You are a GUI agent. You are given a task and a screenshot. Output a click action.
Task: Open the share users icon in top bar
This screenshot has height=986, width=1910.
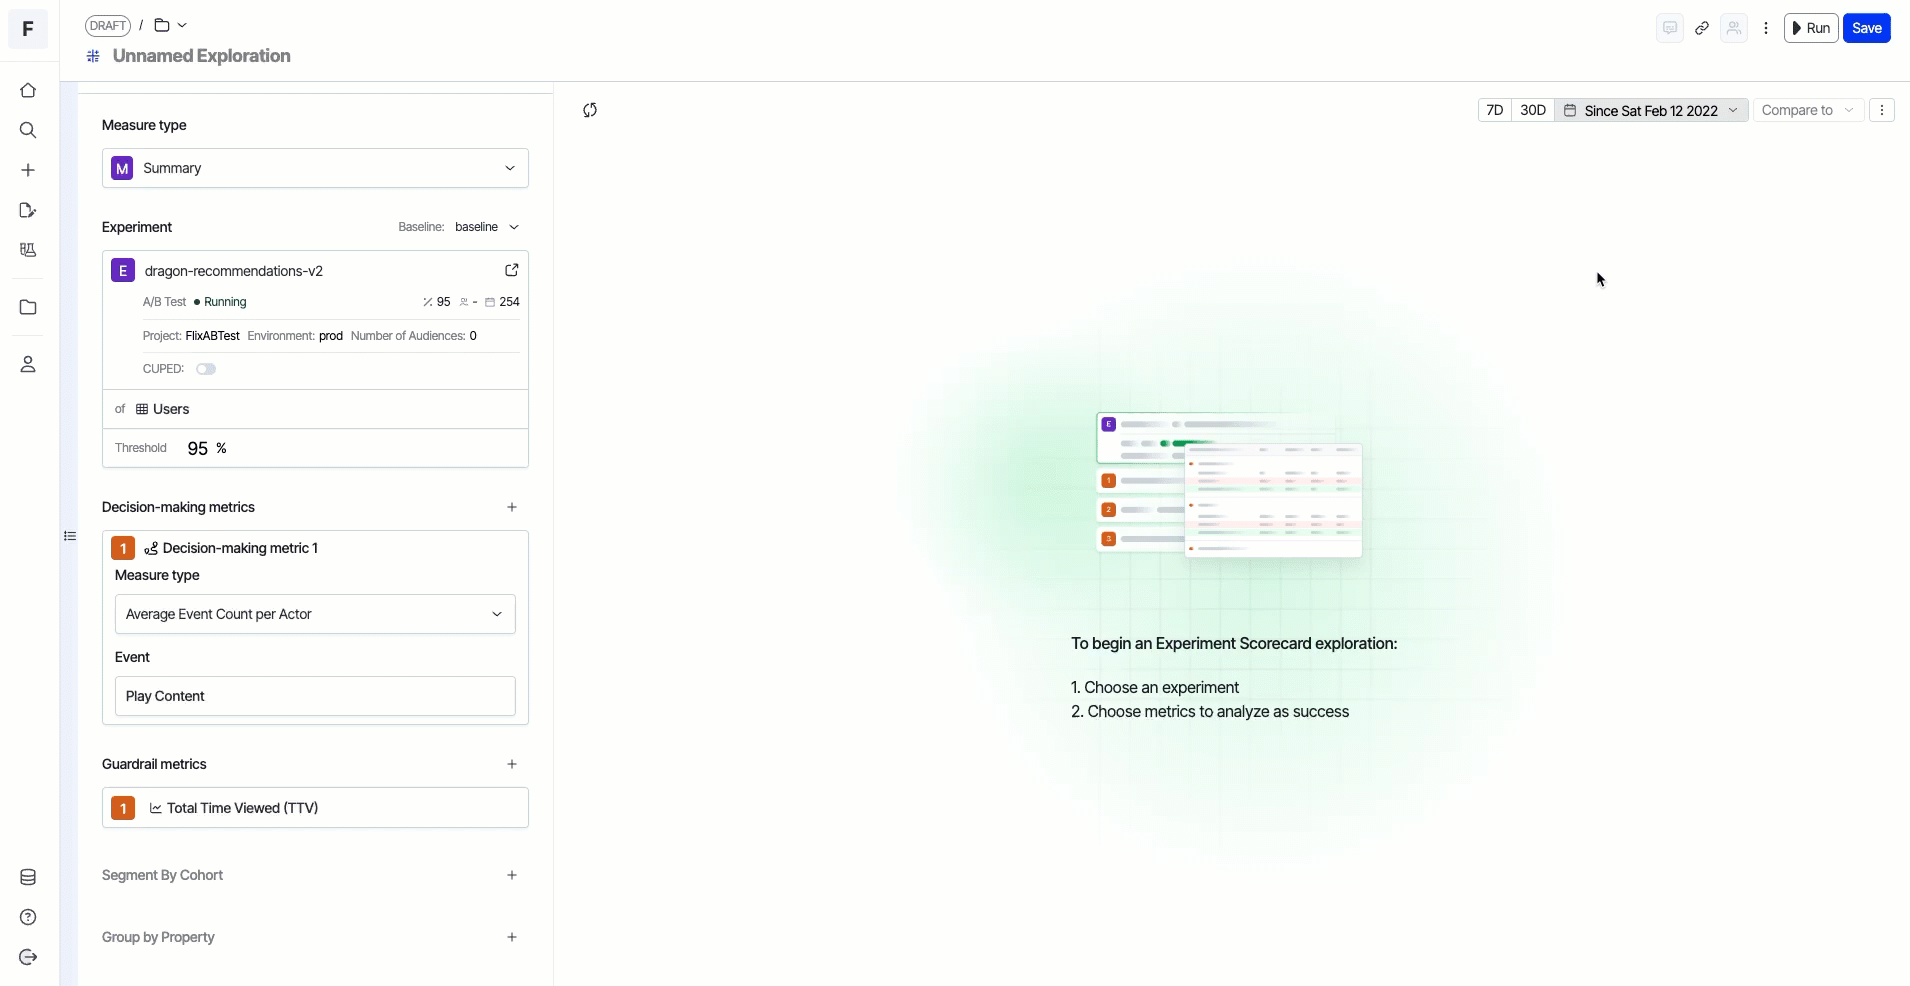(1734, 28)
